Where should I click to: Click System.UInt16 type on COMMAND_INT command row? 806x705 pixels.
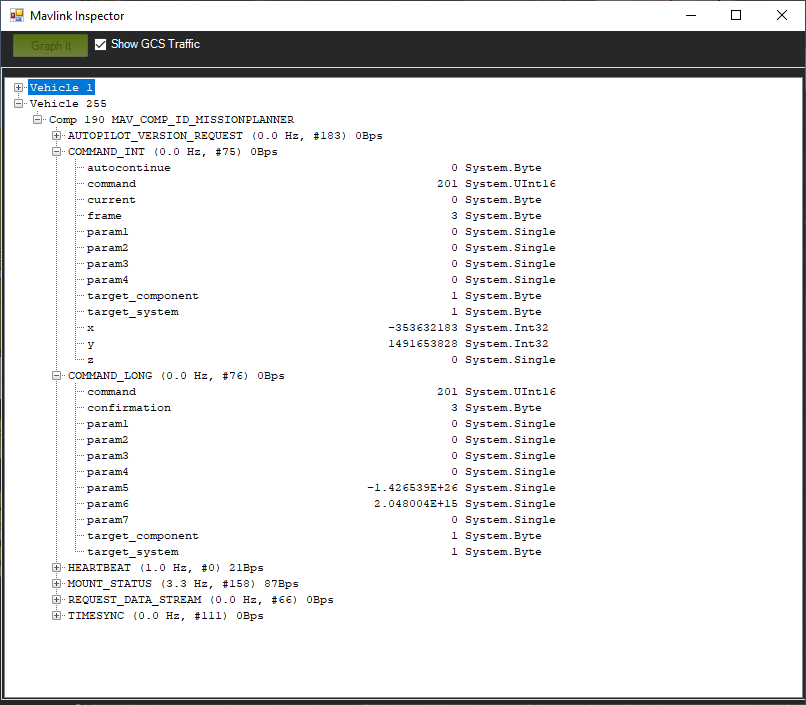510,183
